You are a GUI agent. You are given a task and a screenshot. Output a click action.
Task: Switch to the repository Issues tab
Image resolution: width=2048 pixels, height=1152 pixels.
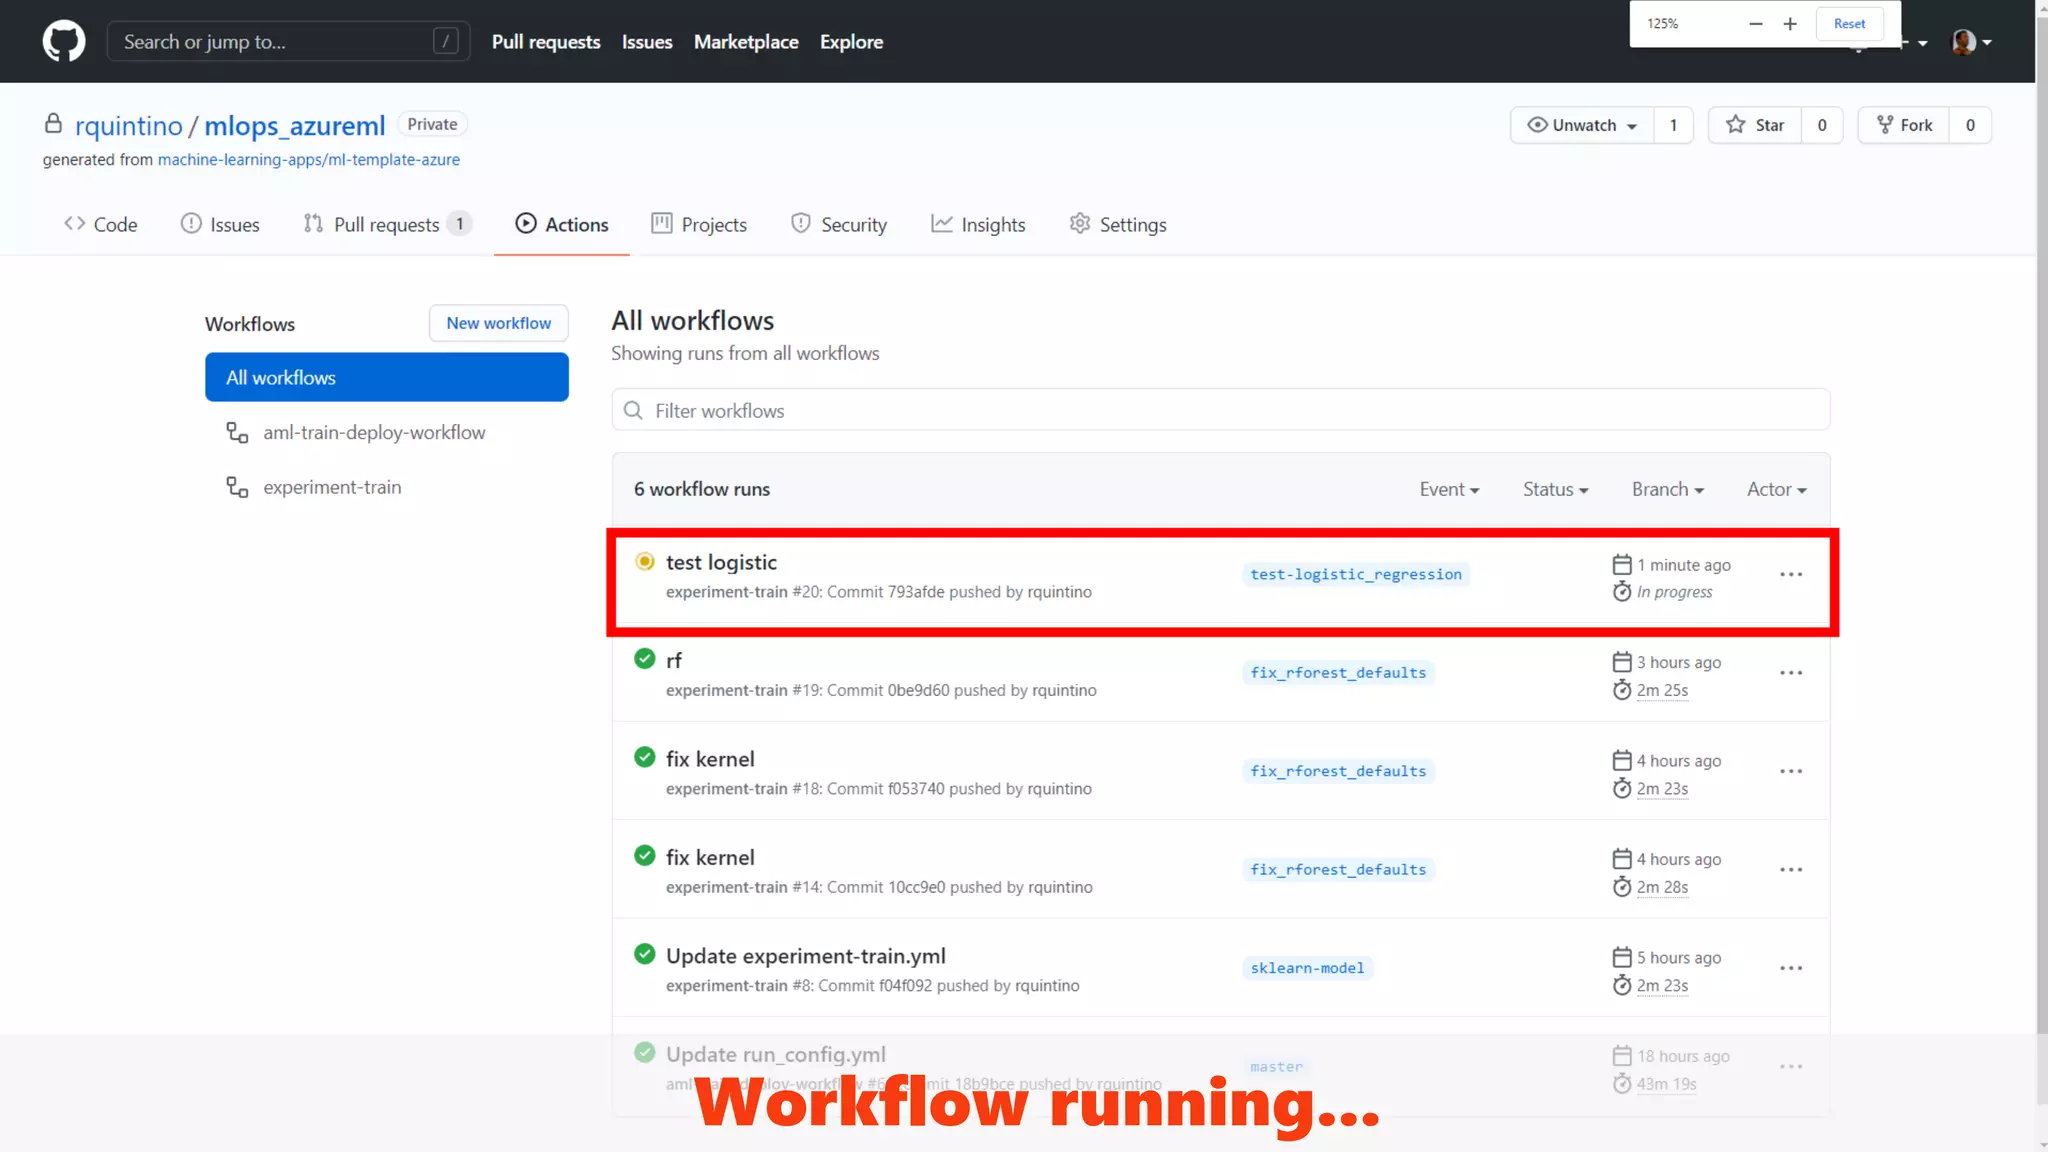tap(220, 225)
